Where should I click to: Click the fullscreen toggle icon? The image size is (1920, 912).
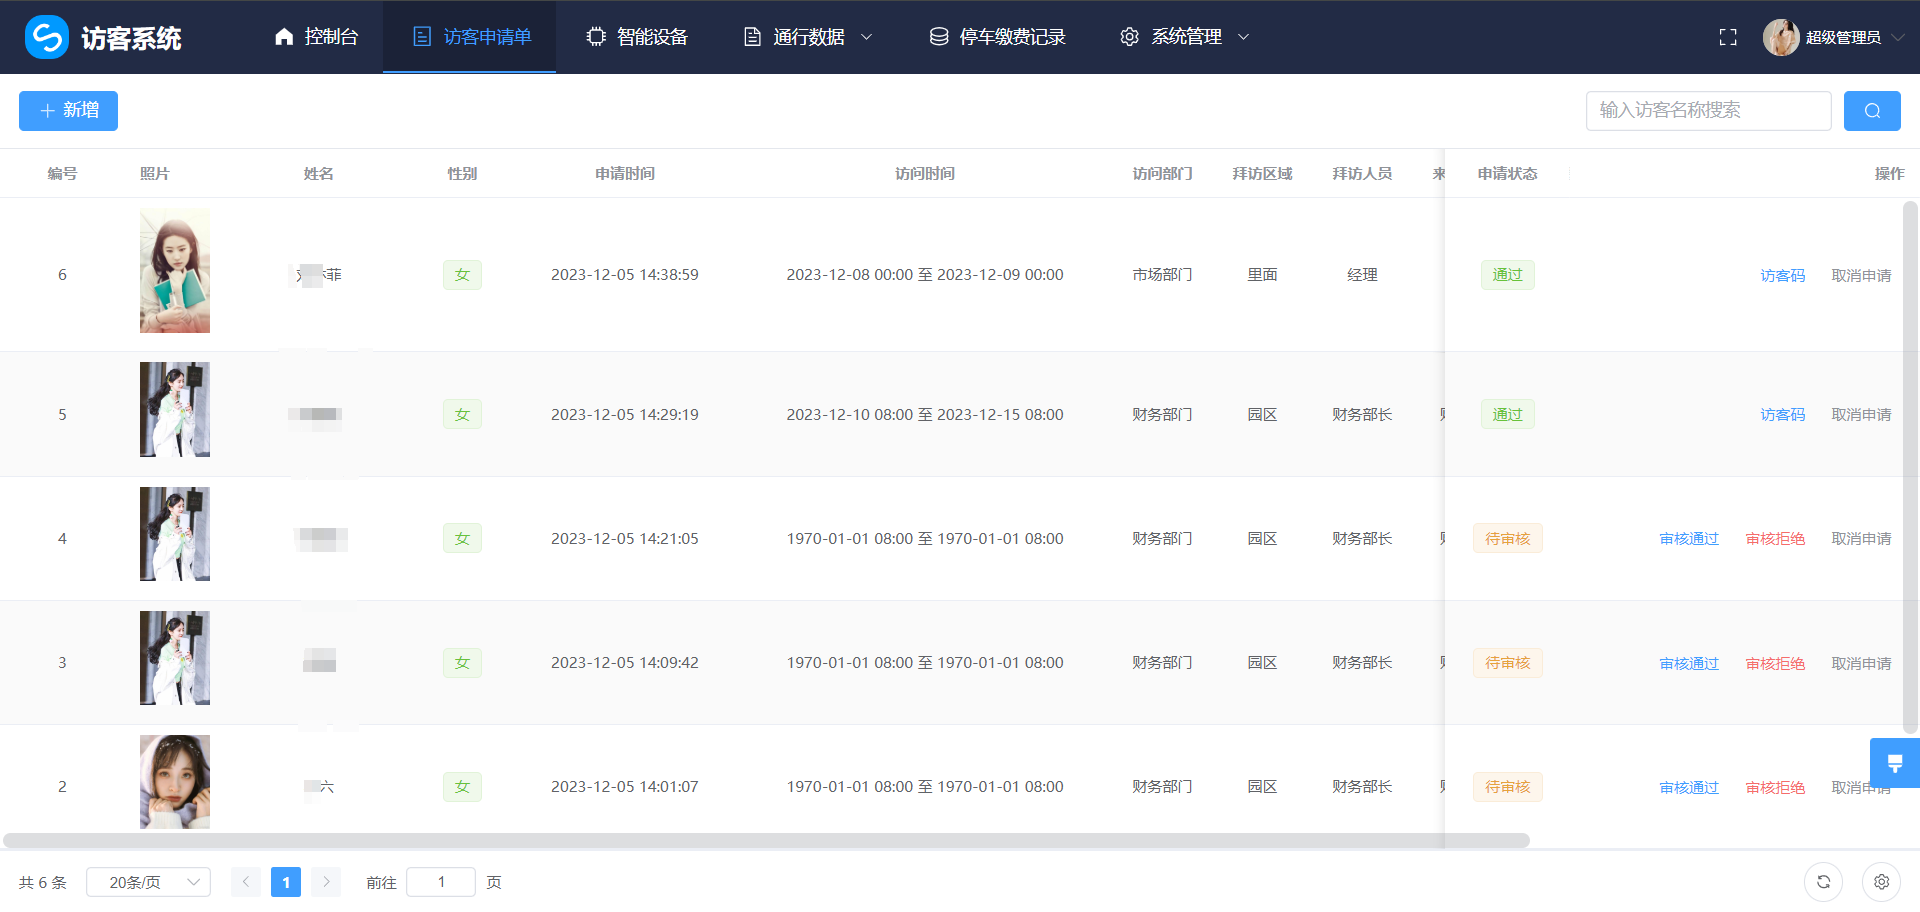[1727, 37]
